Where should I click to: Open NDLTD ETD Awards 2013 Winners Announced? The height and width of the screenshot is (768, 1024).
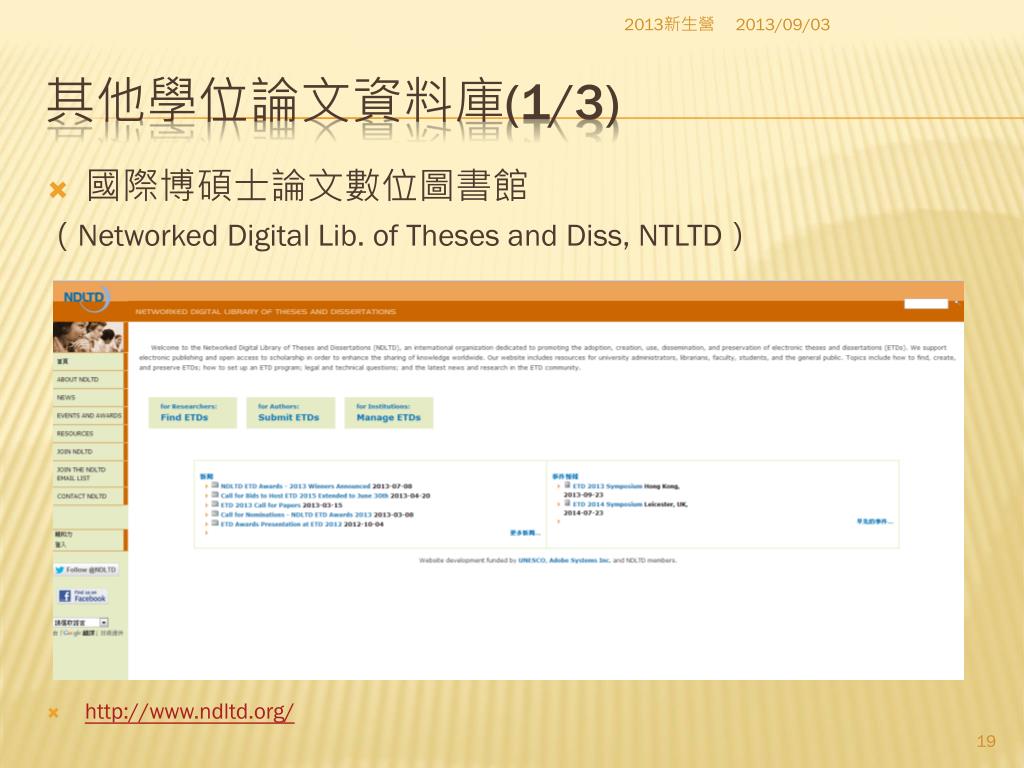click(295, 487)
